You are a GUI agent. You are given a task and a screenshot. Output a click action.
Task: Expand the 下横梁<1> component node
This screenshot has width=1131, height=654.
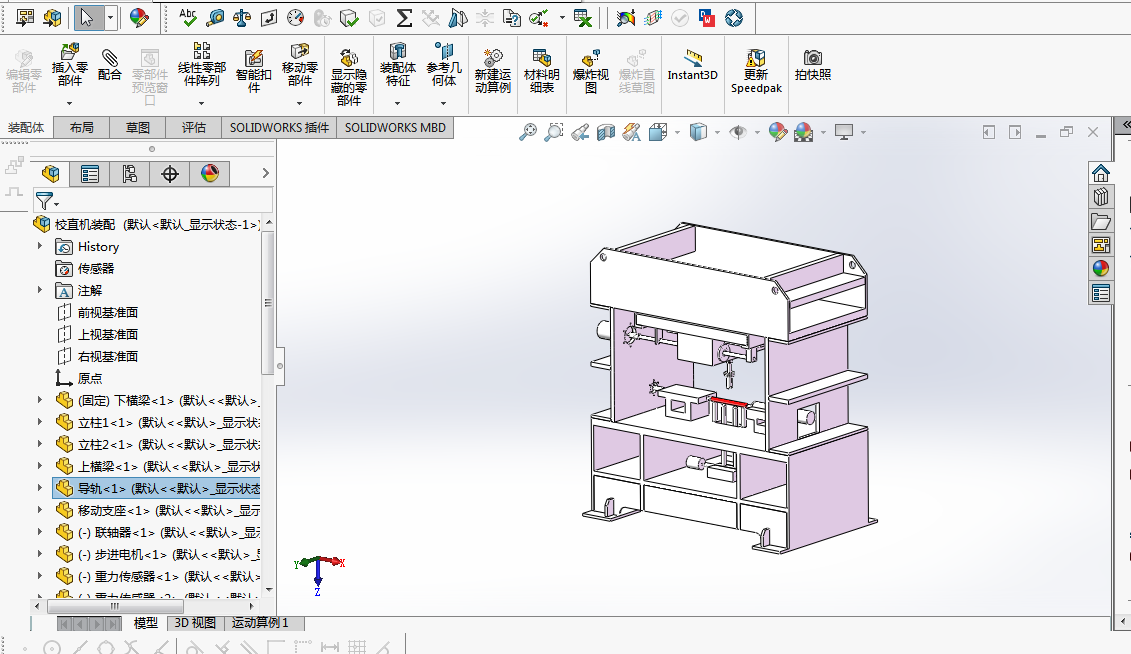click(40, 399)
